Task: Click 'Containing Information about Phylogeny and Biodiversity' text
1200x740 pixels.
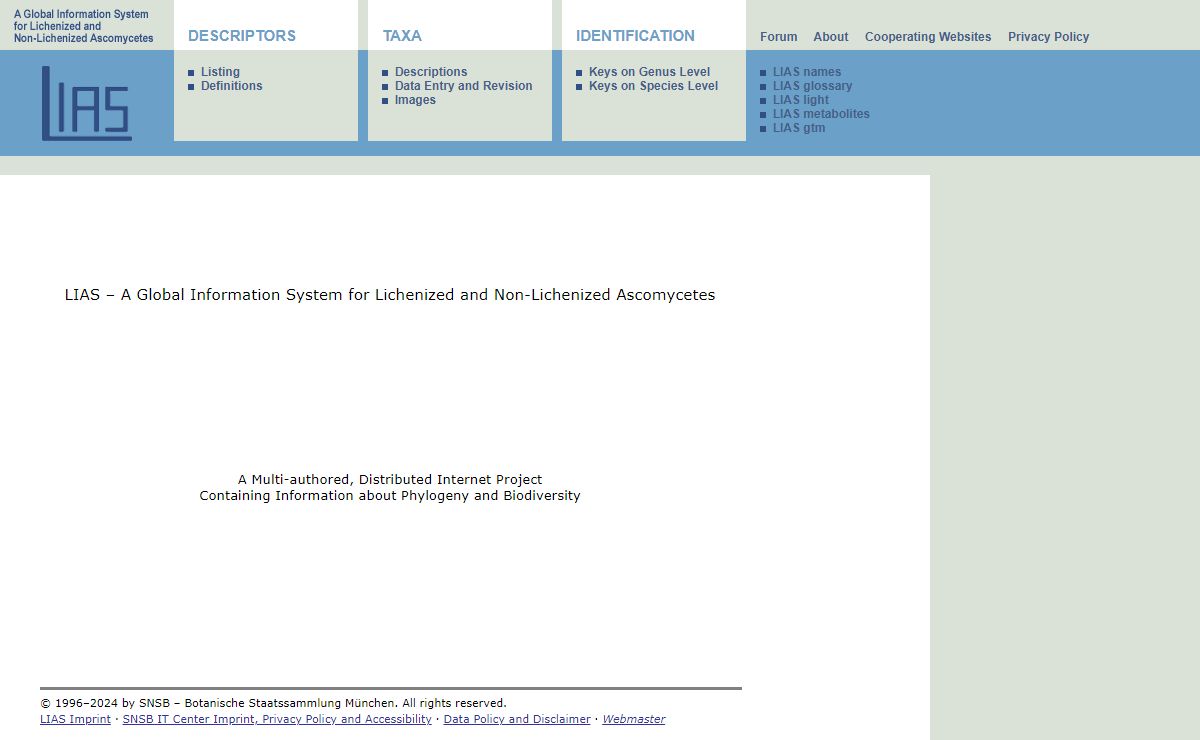Action: (390, 496)
